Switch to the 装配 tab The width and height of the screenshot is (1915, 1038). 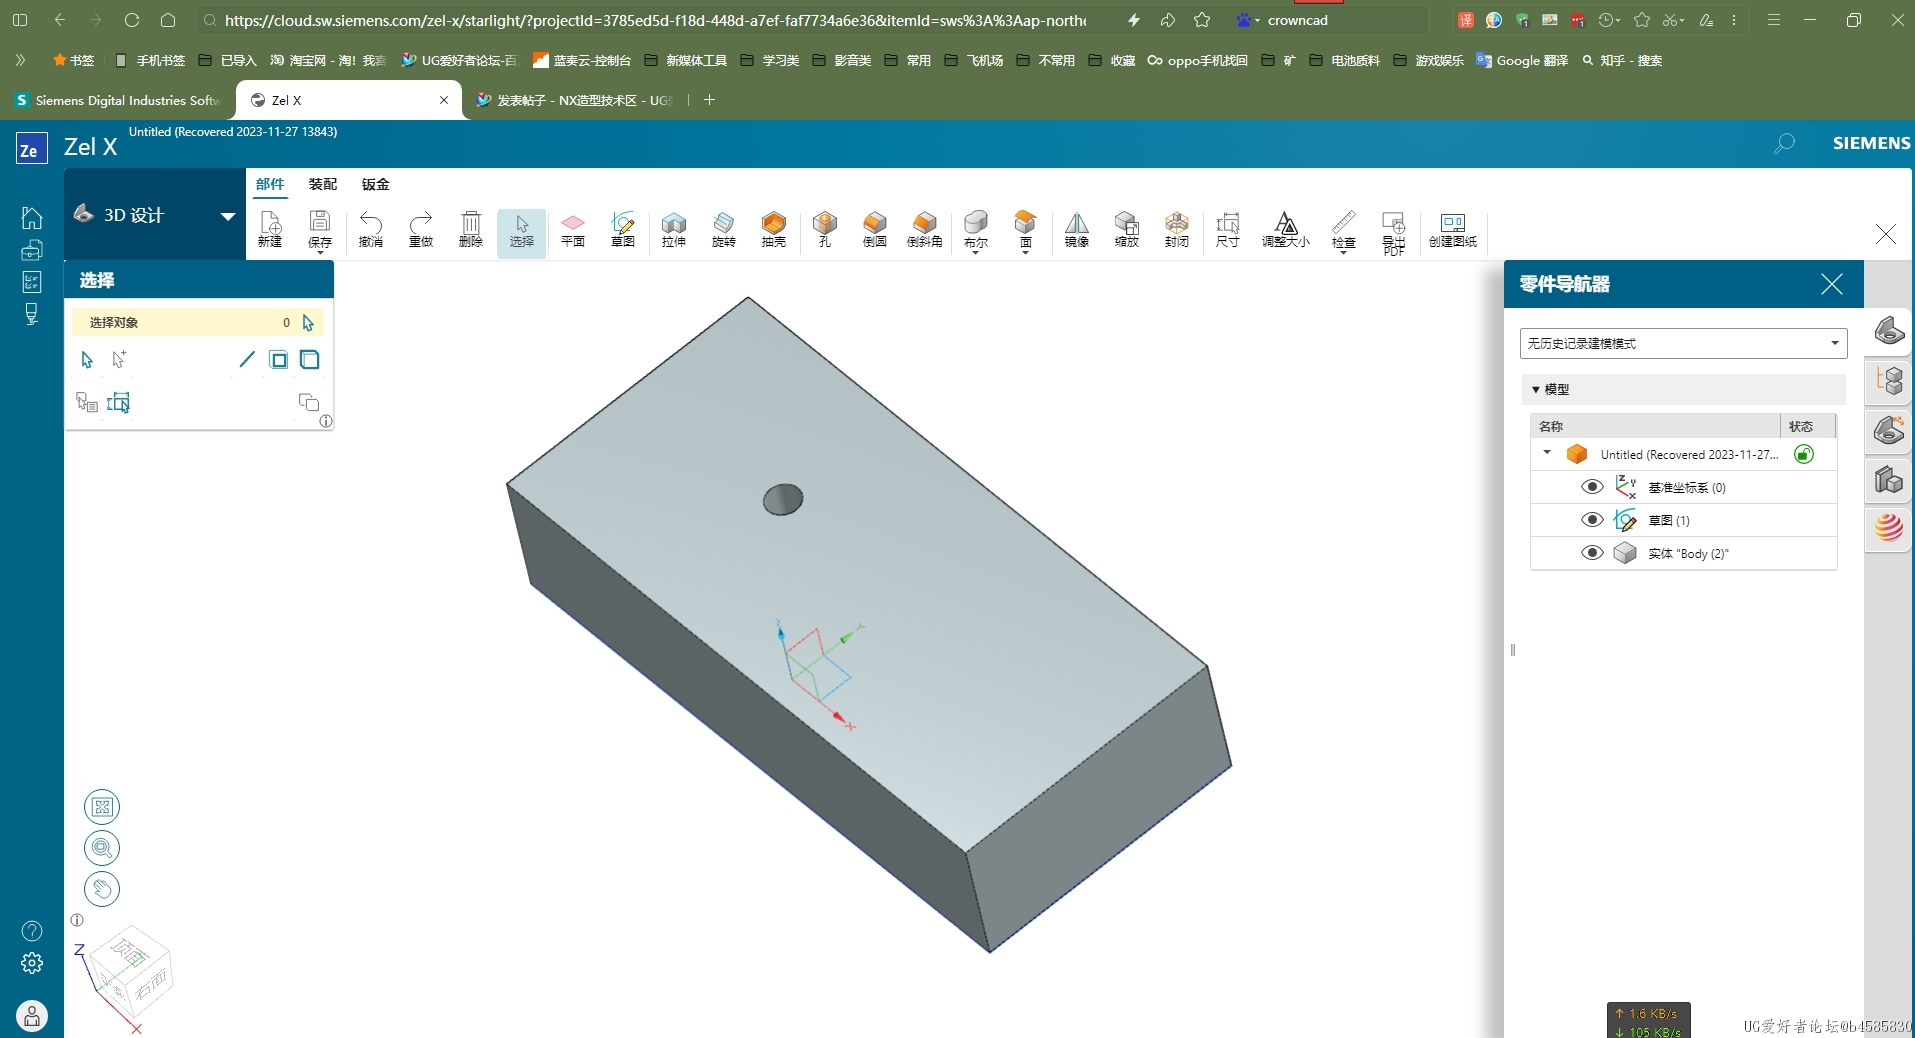(x=323, y=184)
